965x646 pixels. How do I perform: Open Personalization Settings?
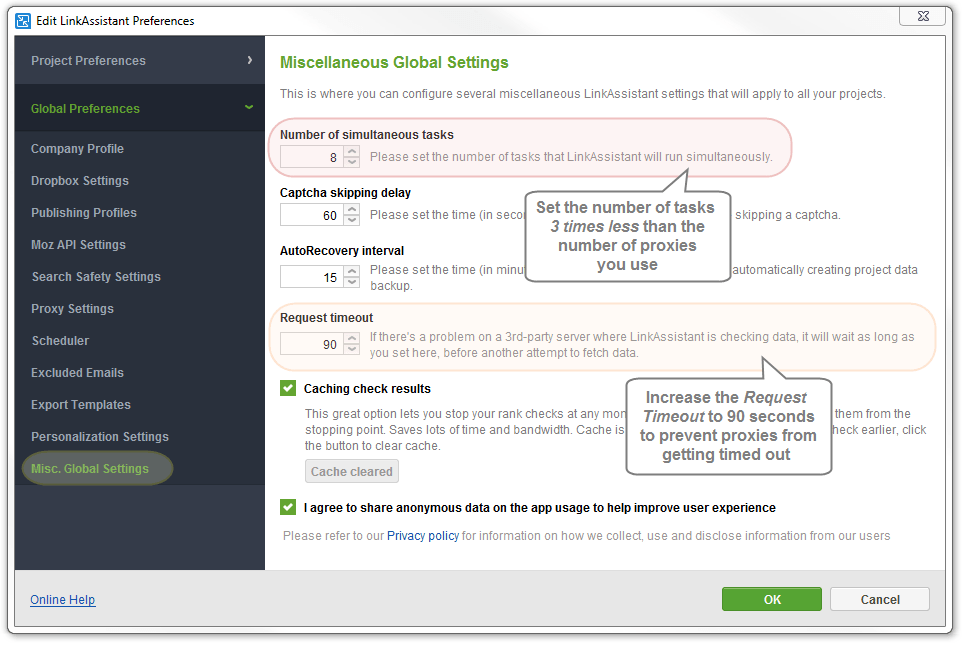(x=100, y=437)
